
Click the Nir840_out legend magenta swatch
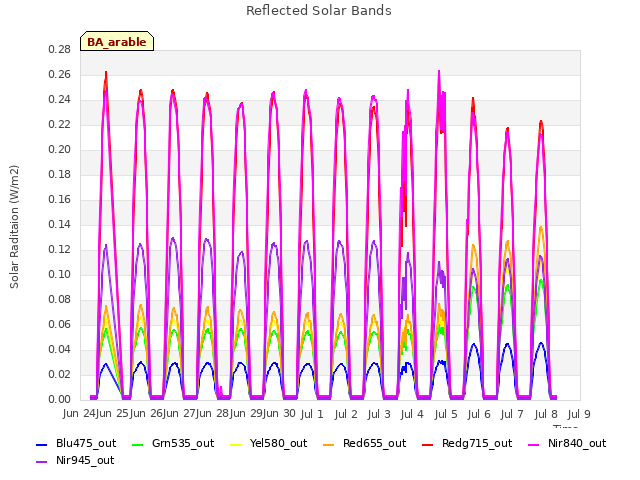tap(533, 444)
